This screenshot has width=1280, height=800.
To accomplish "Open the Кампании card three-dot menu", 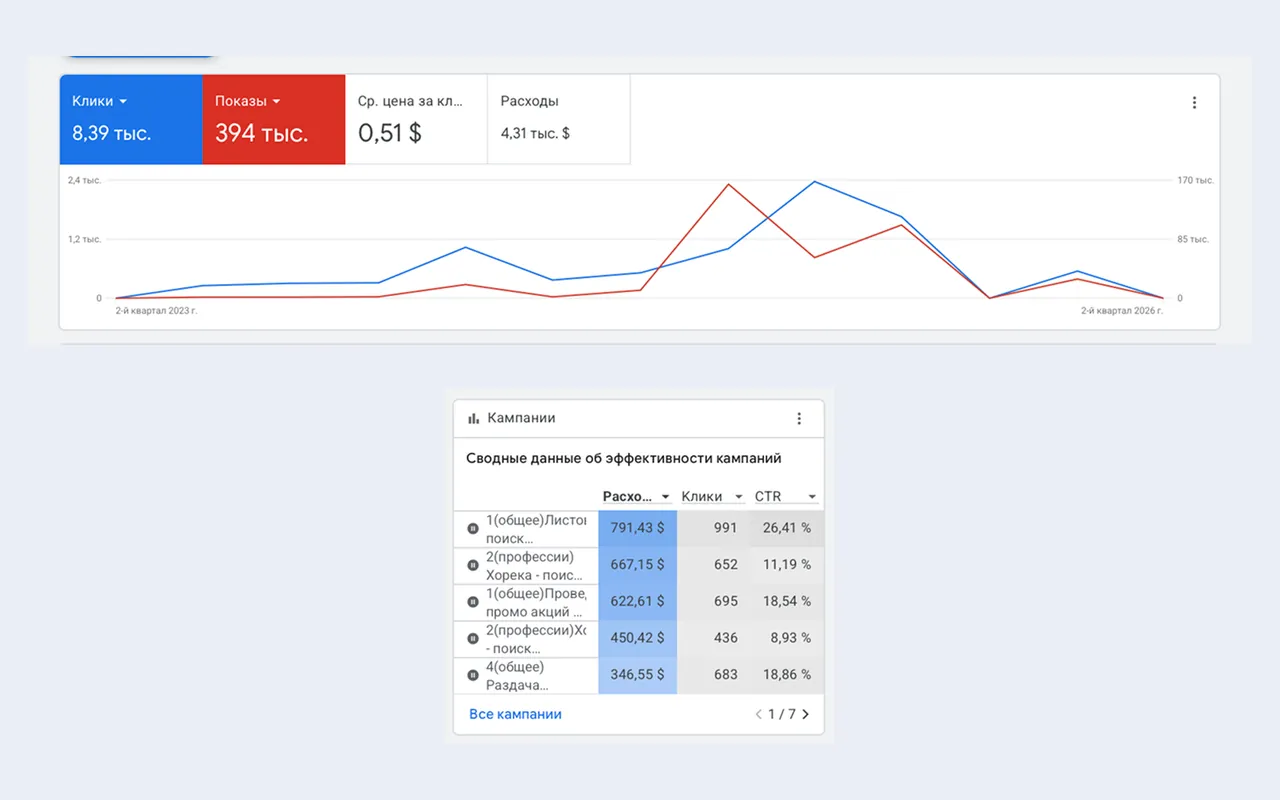I will pyautogui.click(x=799, y=418).
